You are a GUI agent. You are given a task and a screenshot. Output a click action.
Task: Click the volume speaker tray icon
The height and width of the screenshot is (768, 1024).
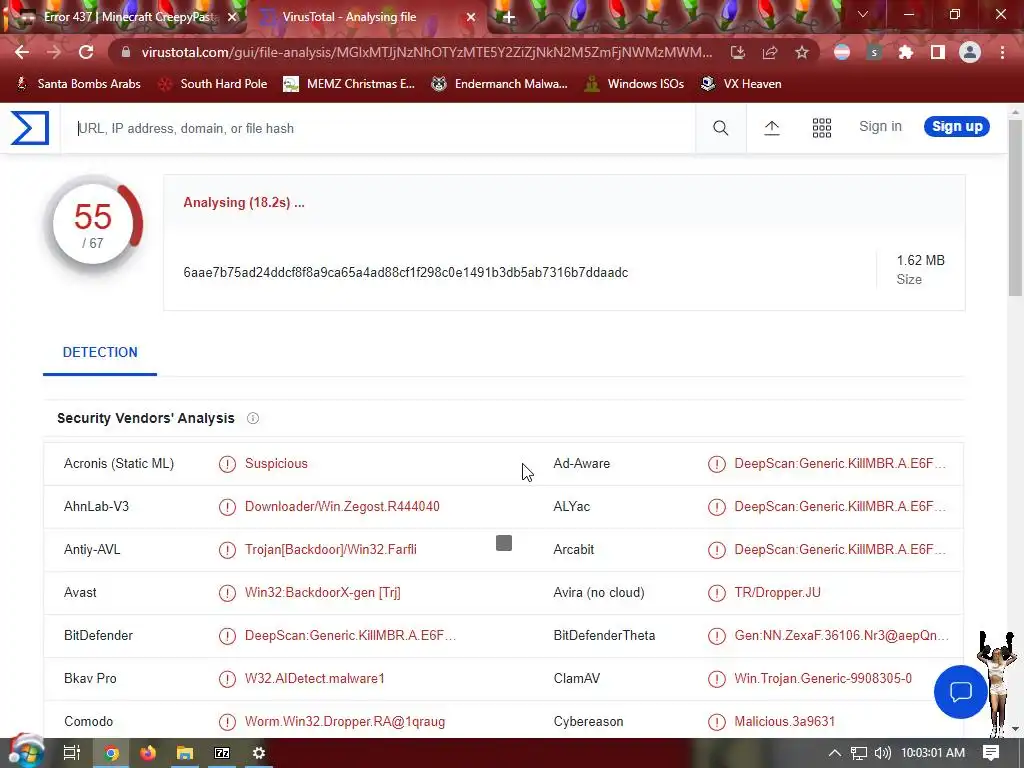882,753
